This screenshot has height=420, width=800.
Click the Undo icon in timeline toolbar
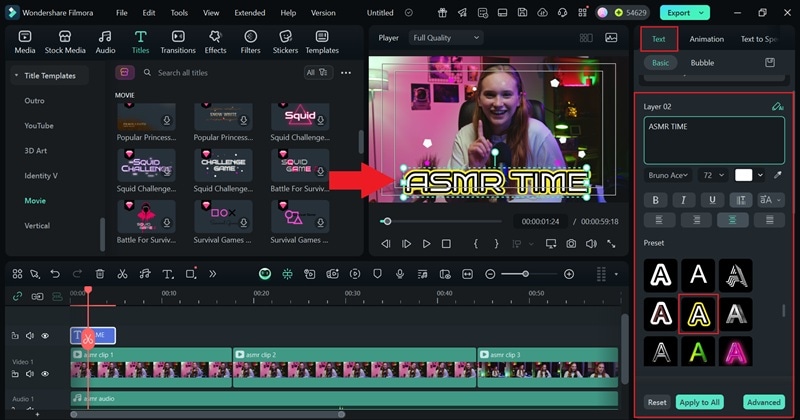pyautogui.click(x=55, y=274)
